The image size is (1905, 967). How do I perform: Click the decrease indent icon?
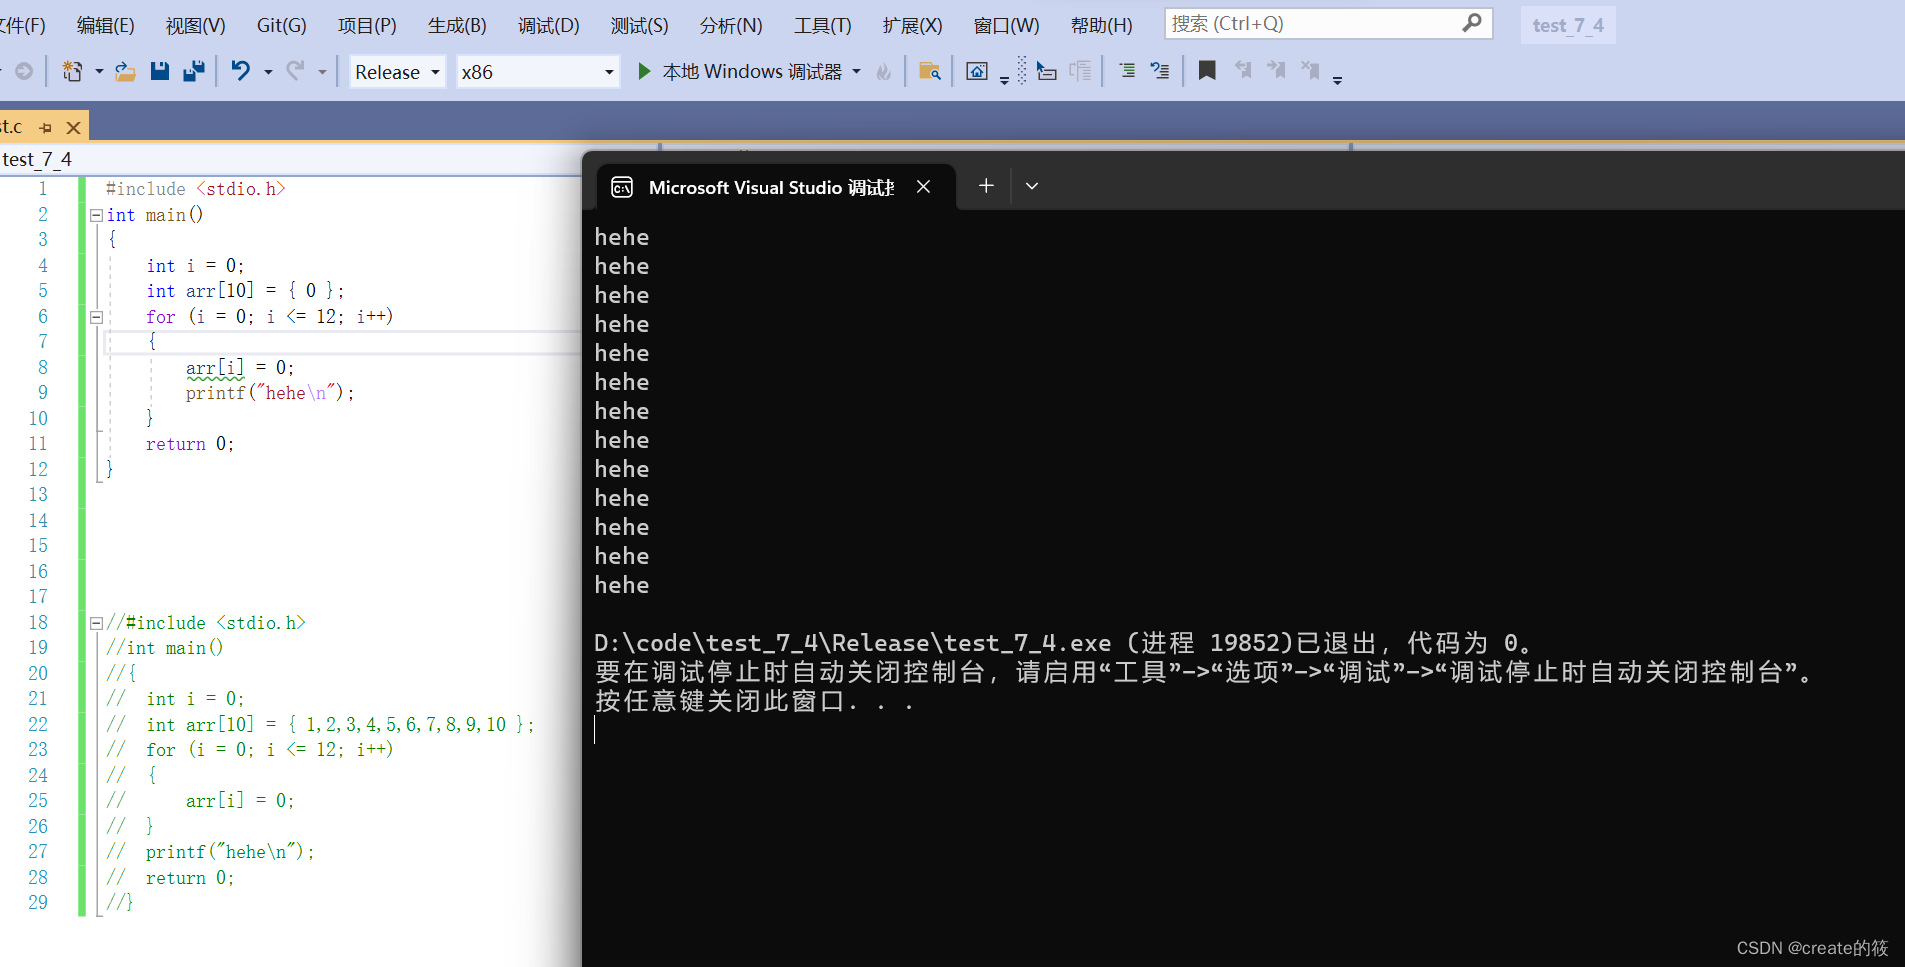point(1127,71)
